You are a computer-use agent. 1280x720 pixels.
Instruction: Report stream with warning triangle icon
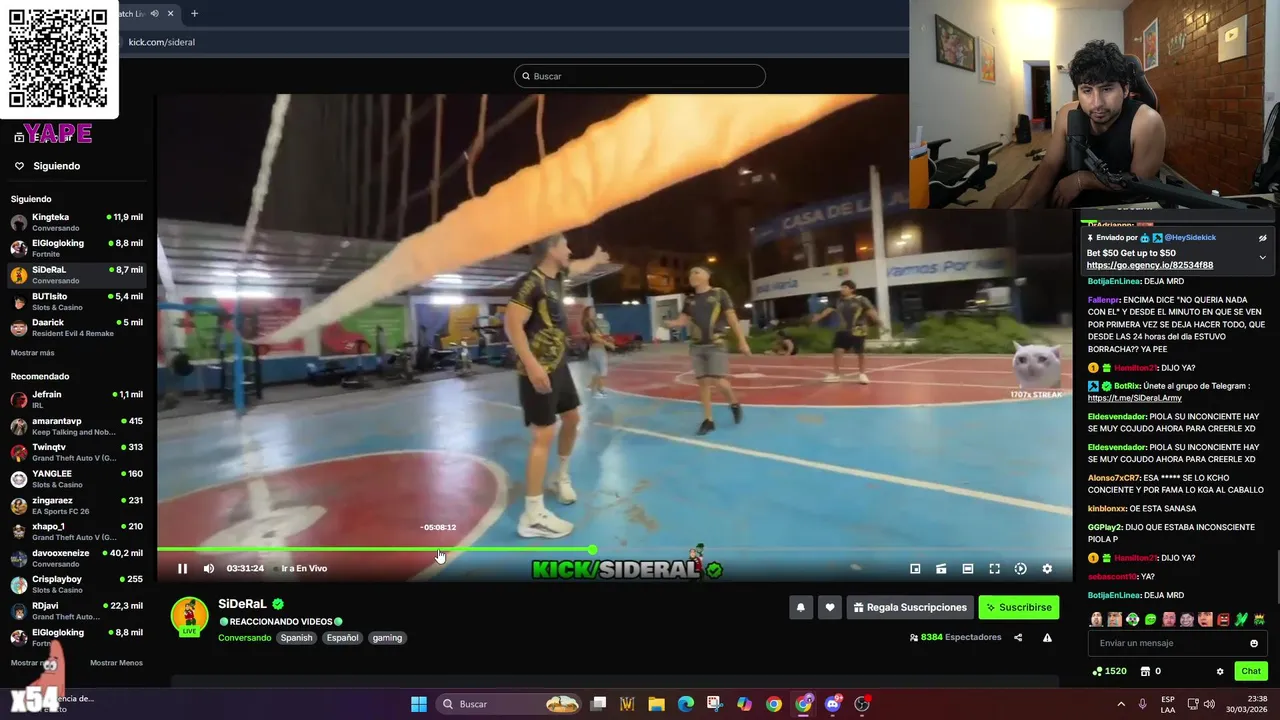(1047, 637)
